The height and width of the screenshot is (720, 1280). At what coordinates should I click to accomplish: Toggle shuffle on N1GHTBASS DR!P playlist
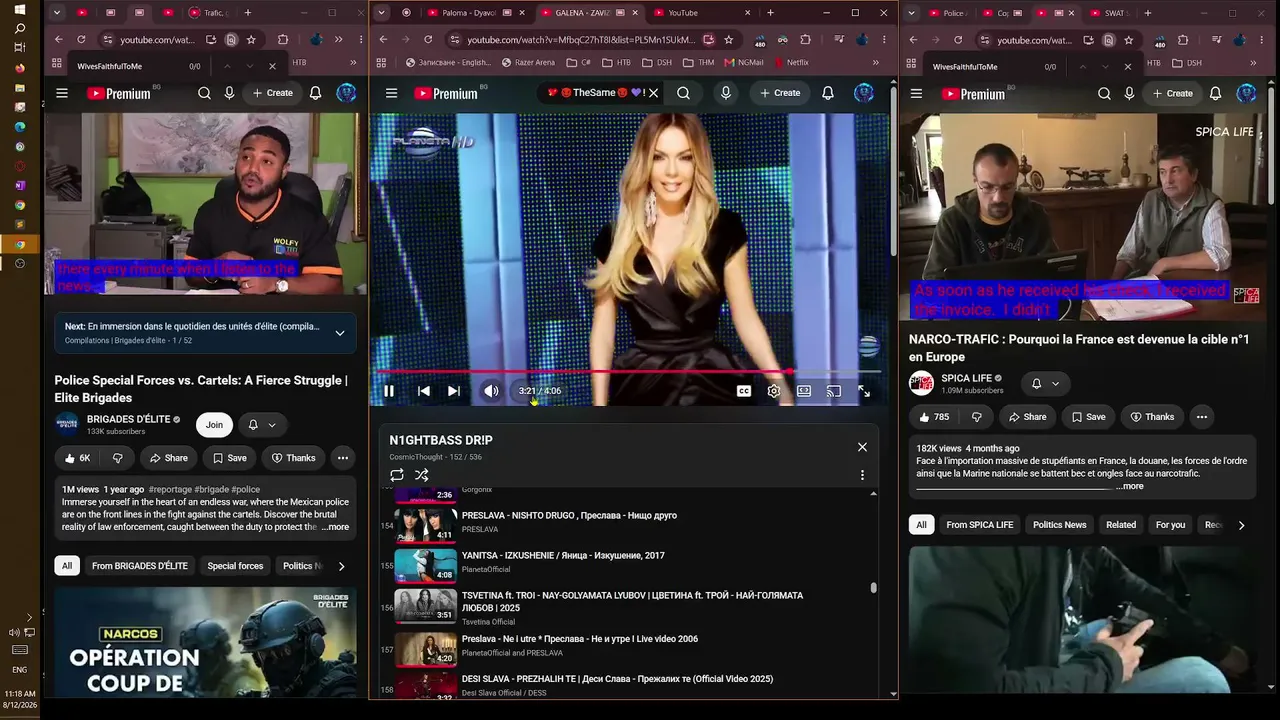[x=422, y=475]
